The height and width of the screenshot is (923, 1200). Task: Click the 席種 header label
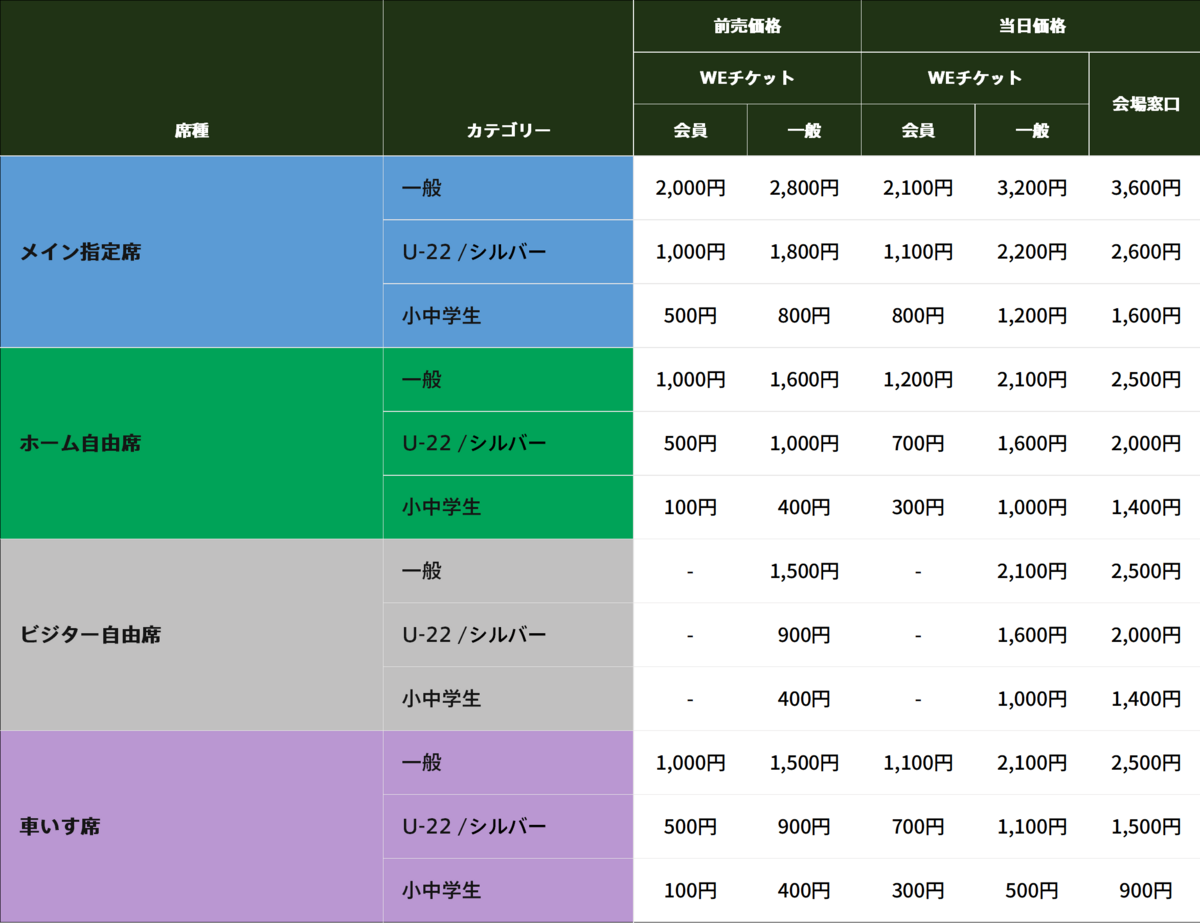191,130
